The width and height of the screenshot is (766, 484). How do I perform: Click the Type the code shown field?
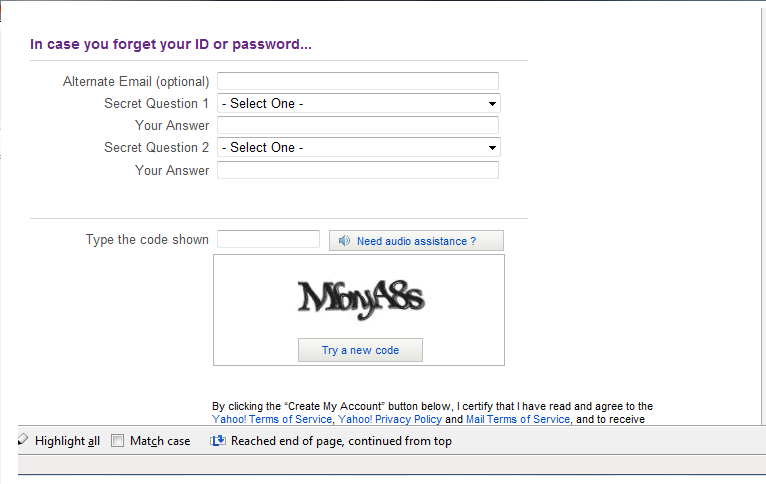[x=268, y=240]
